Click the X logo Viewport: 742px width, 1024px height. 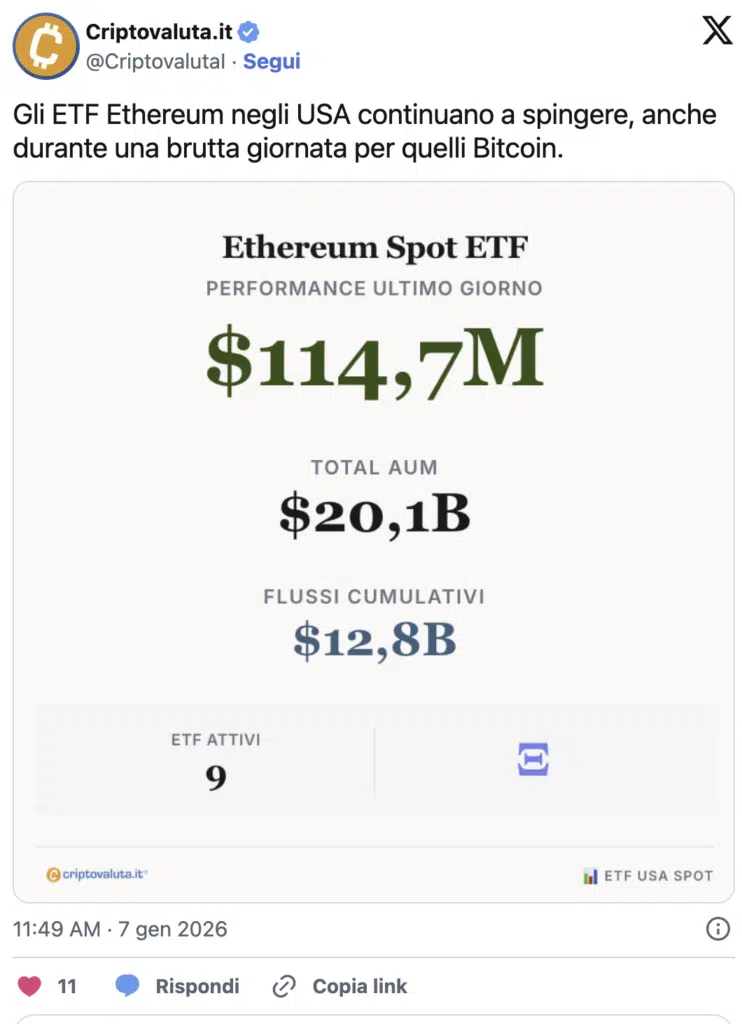(x=717, y=31)
